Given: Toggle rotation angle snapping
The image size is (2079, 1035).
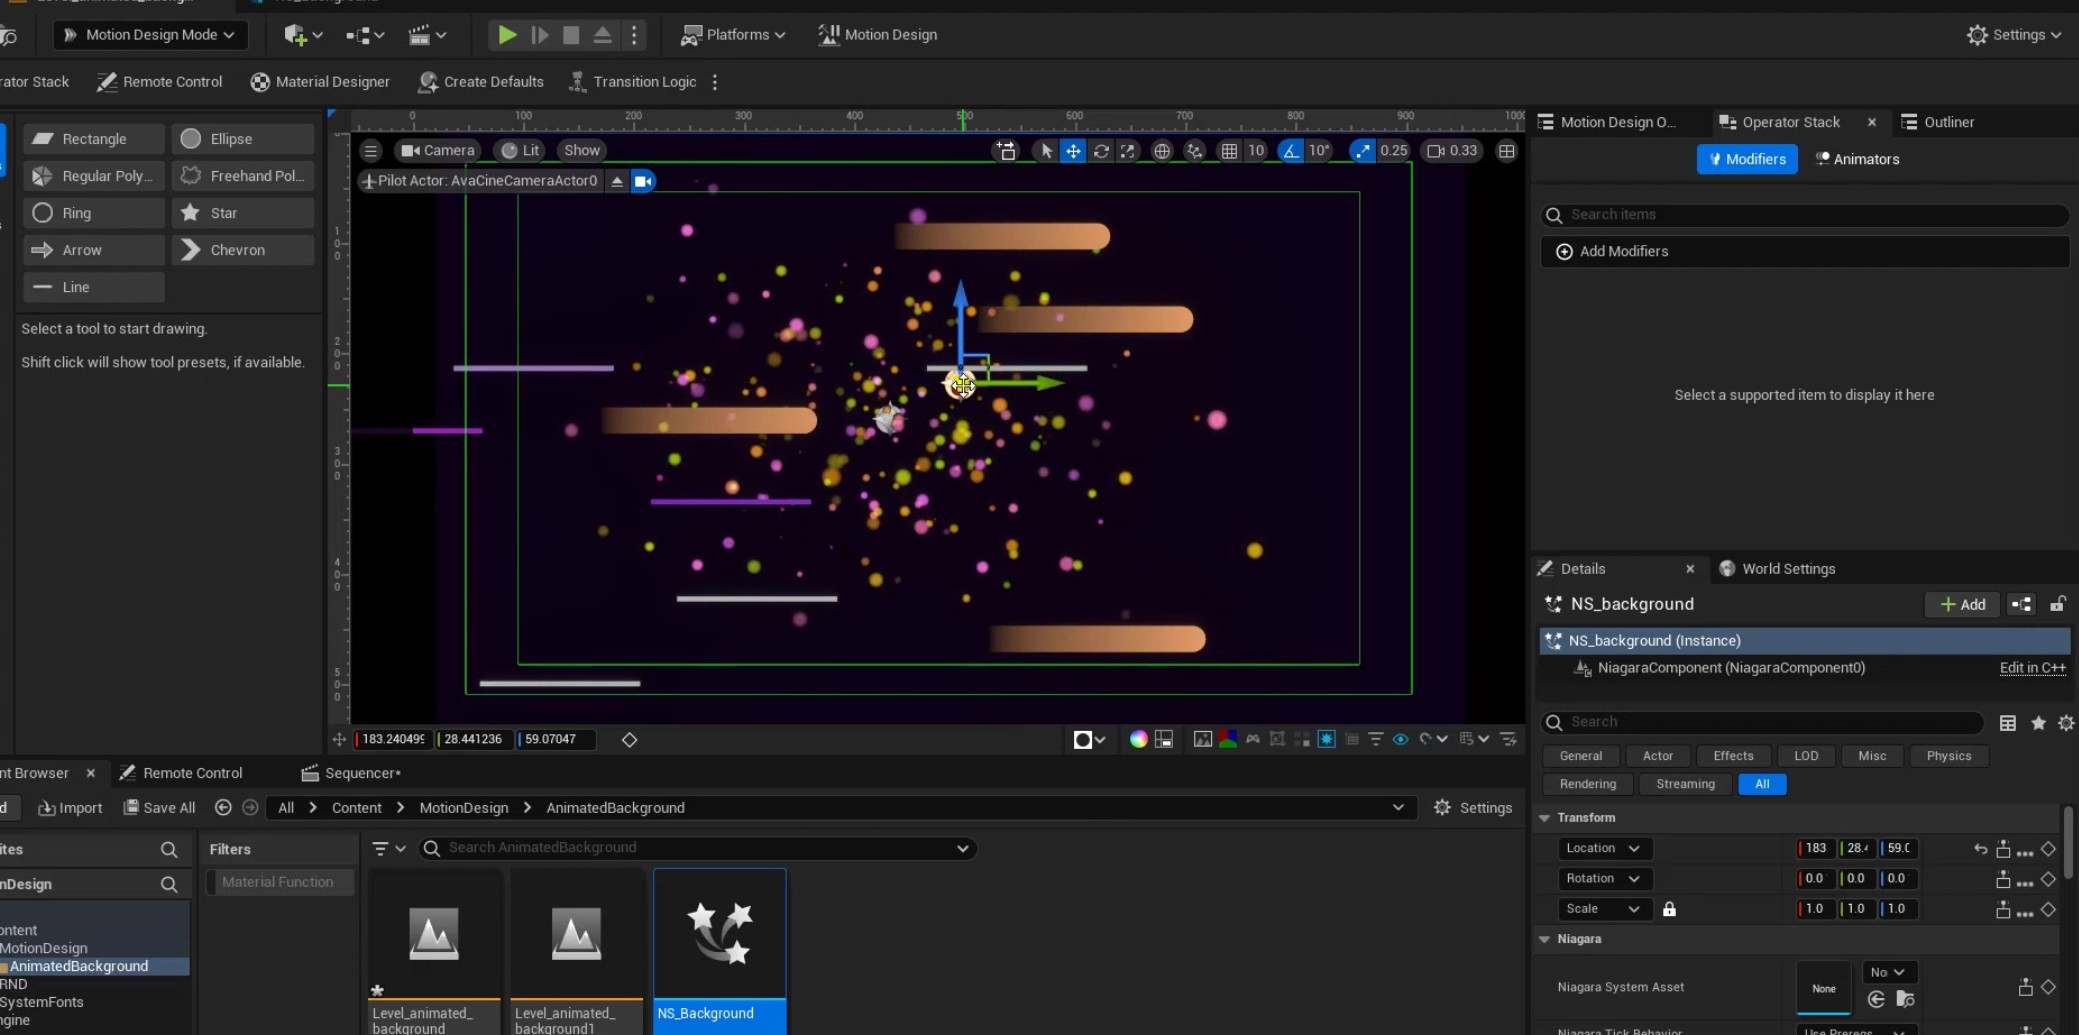Looking at the screenshot, I should tap(1291, 151).
